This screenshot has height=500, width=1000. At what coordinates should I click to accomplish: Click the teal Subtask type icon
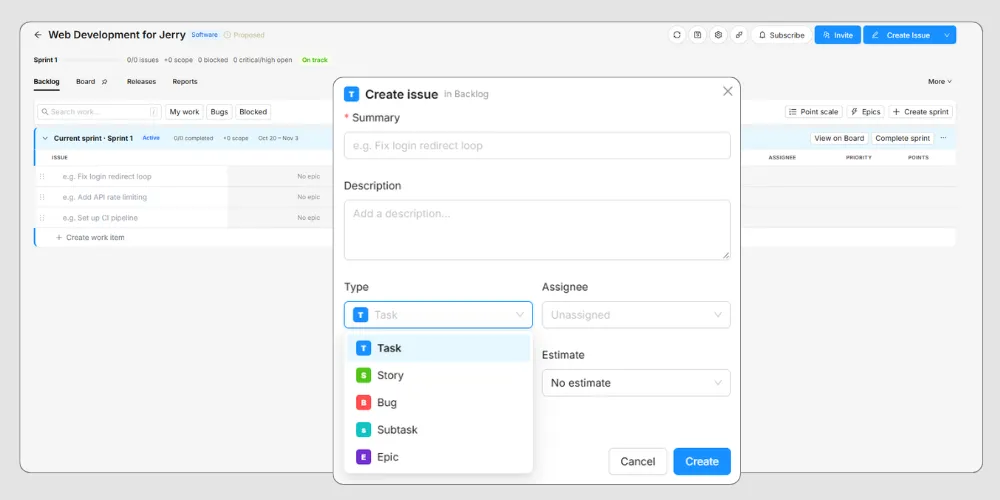pos(364,430)
